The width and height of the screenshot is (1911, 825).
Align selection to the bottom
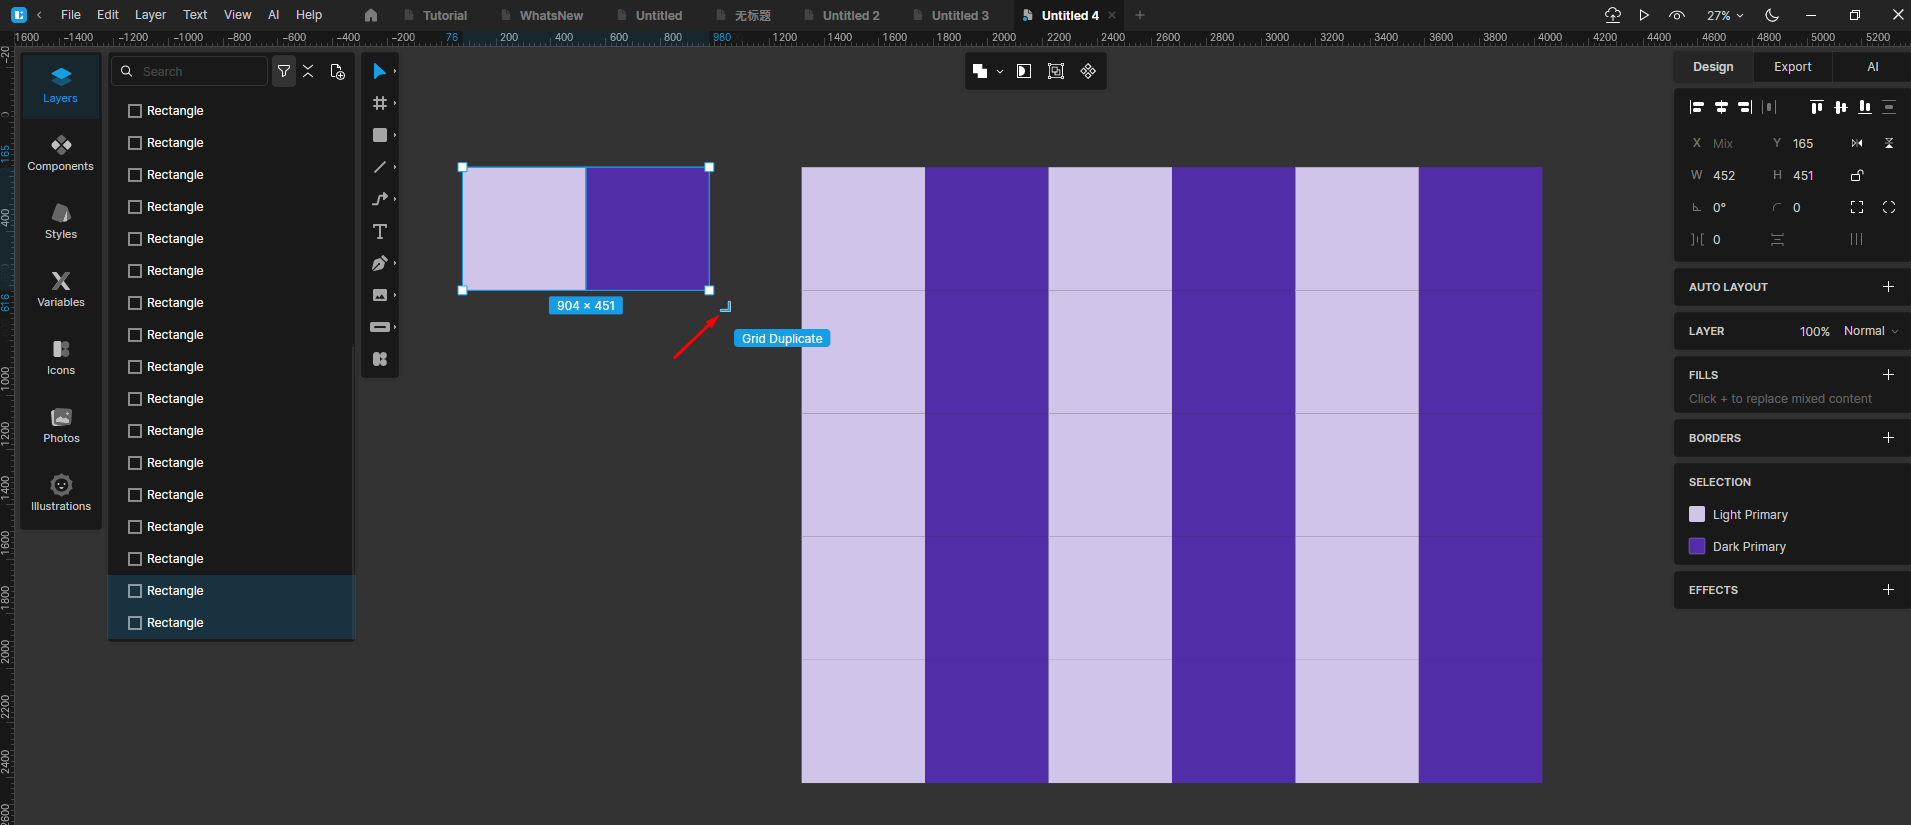tap(1865, 107)
